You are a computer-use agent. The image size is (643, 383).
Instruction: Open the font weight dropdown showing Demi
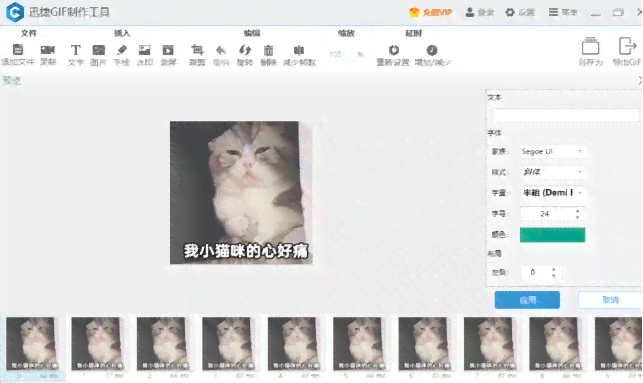tap(552, 193)
